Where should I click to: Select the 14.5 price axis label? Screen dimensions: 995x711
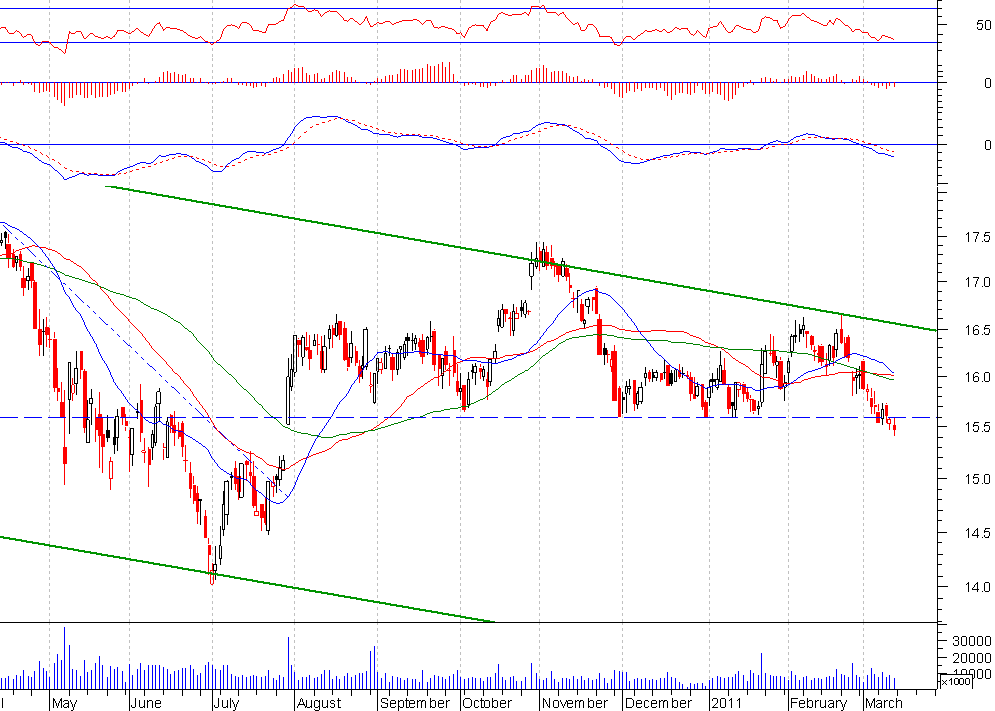click(x=977, y=534)
